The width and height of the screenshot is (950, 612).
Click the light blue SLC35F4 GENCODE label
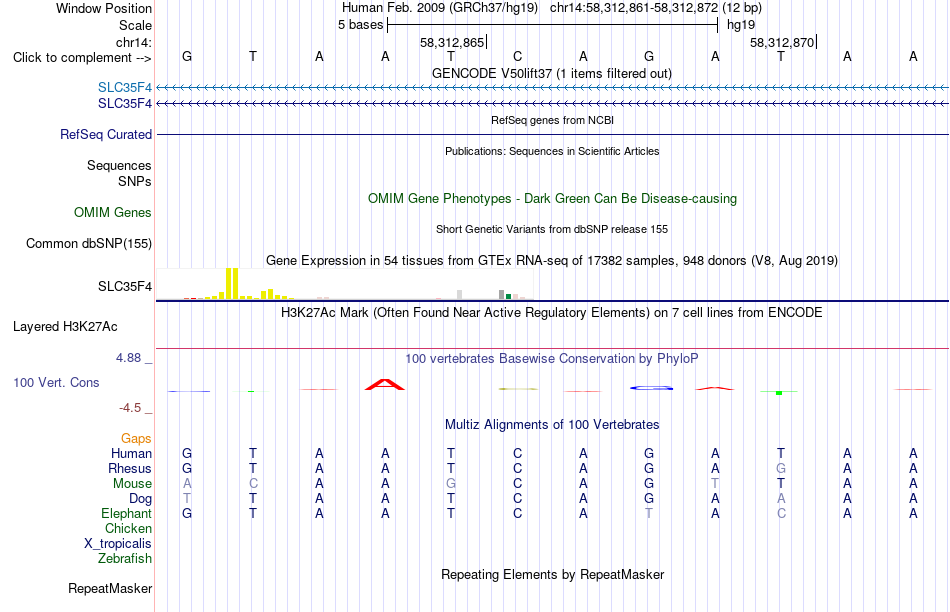point(125,88)
